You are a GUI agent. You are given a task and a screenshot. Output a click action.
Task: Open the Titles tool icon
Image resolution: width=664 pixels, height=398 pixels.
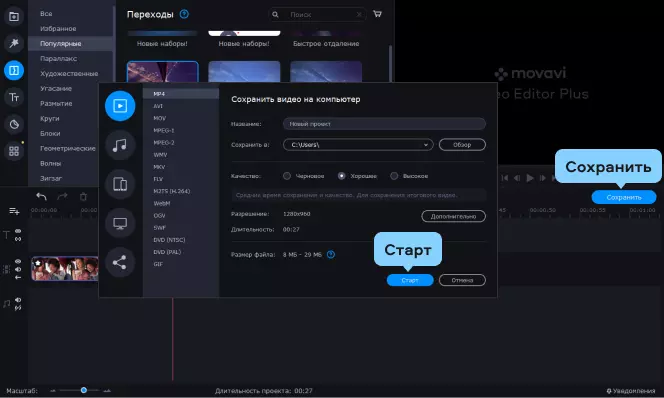point(14,97)
